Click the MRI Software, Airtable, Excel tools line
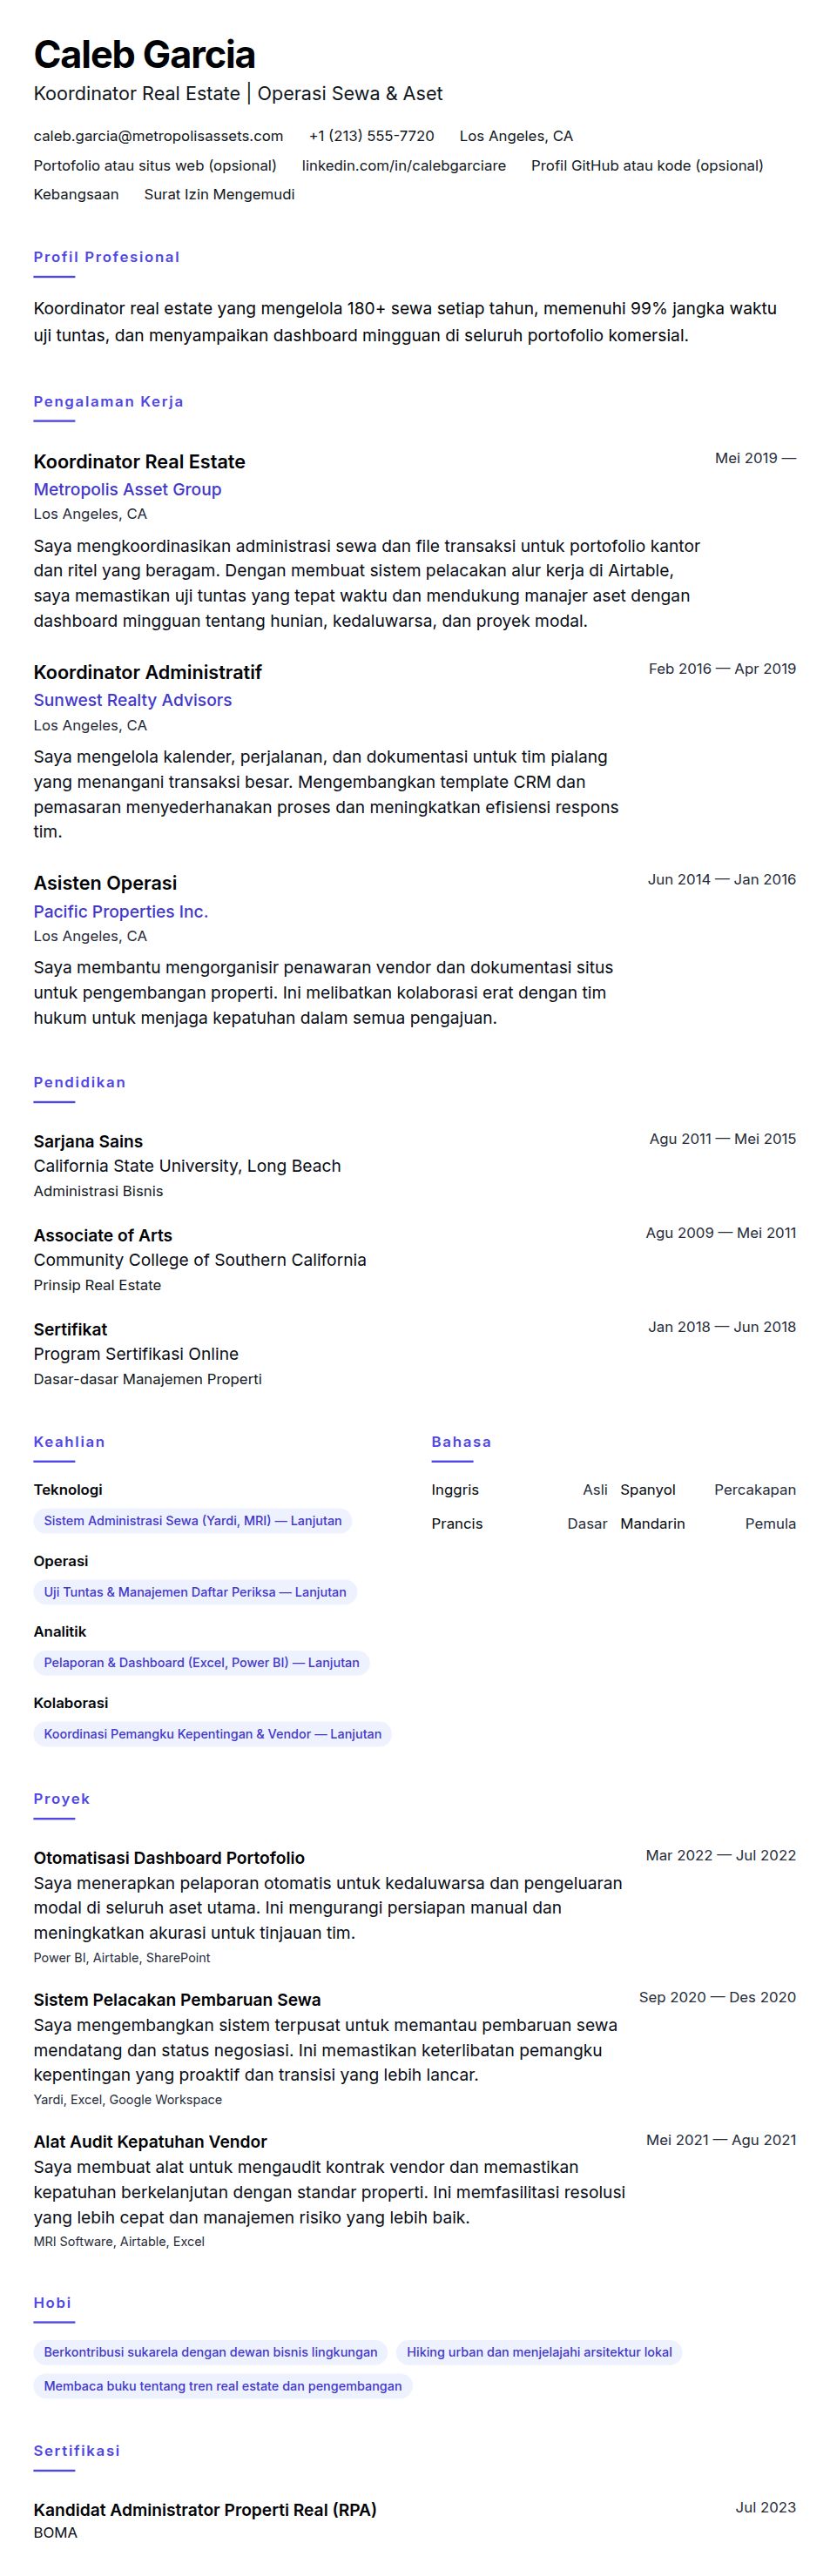 (119, 2242)
